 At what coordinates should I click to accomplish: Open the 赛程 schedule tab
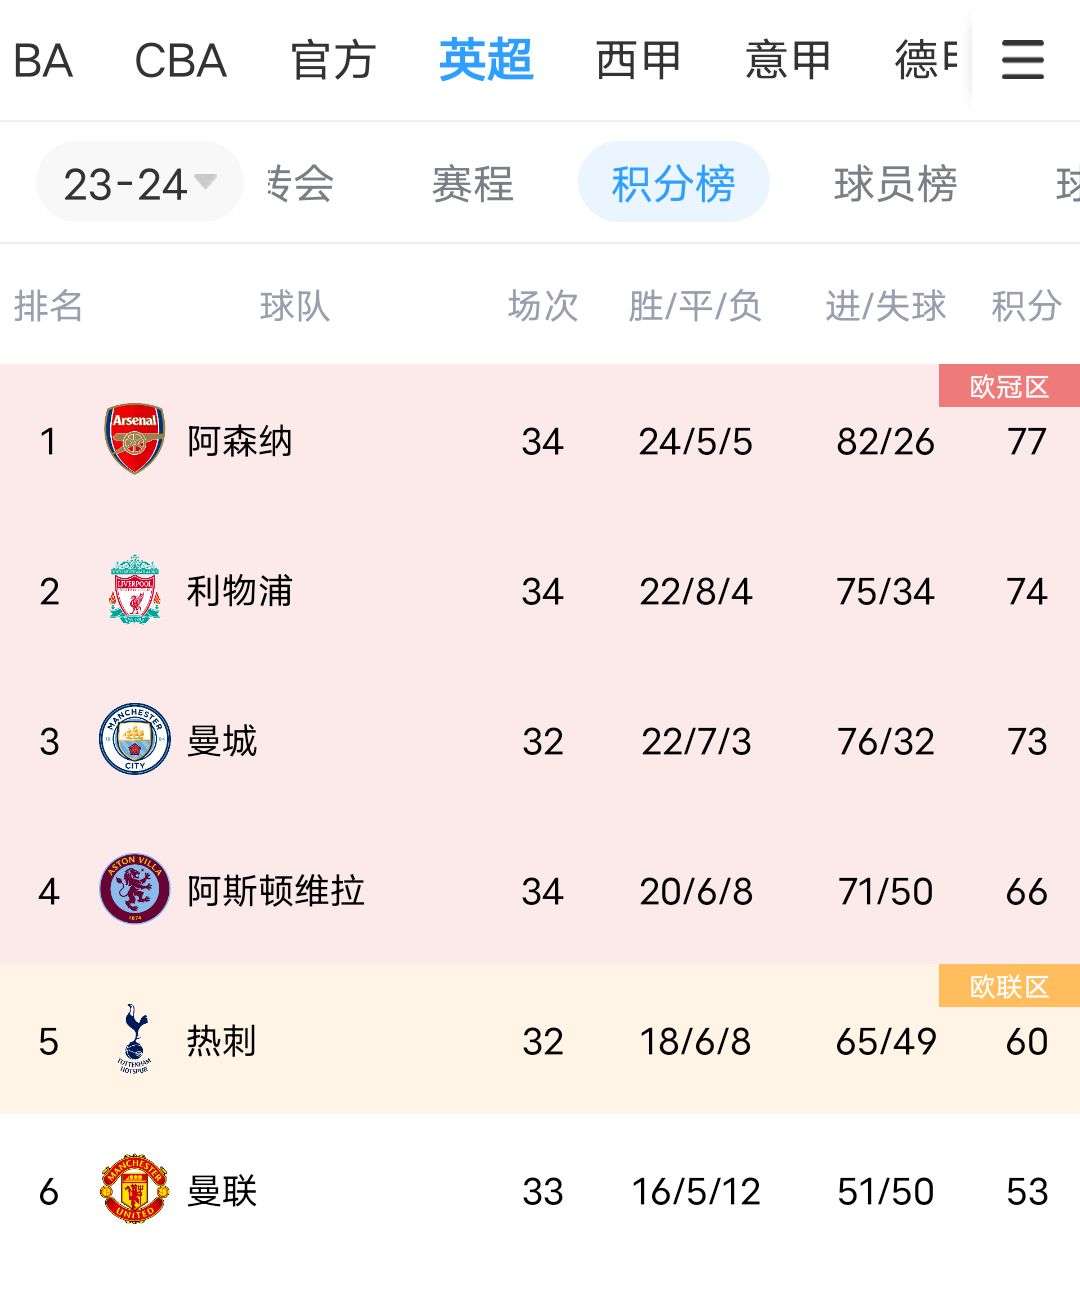(x=473, y=183)
